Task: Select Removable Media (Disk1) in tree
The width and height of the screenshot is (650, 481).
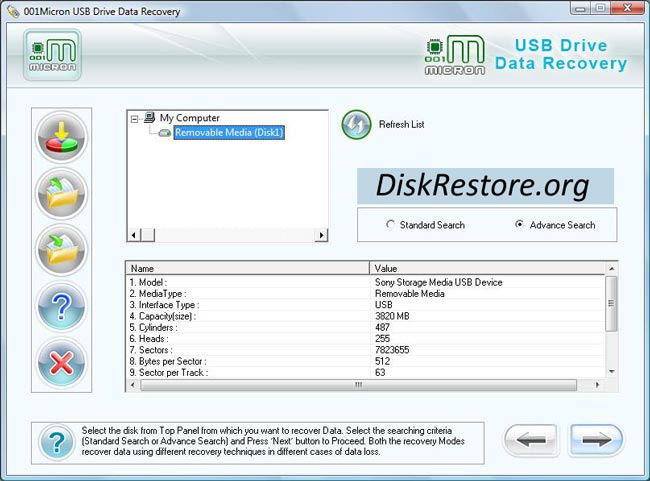Action: coord(229,133)
